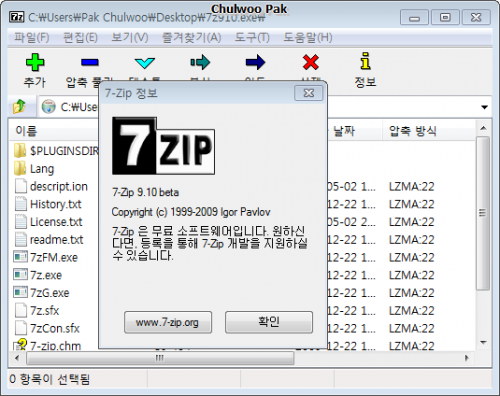Maximize the 7-Zip main window

(445, 17)
